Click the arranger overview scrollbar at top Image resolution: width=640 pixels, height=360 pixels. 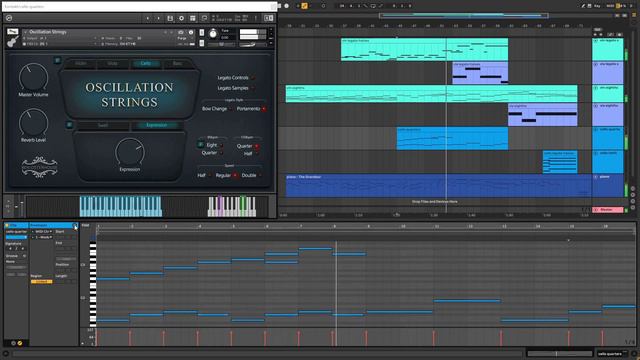(464, 16)
